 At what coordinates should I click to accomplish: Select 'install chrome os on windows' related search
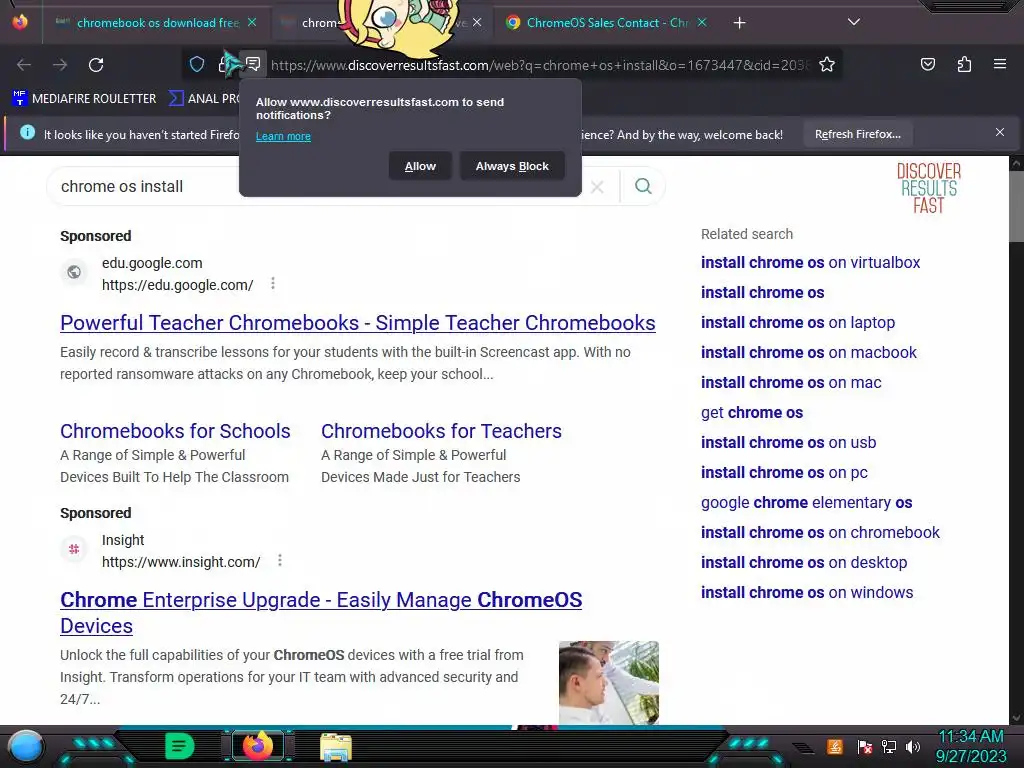point(807,593)
